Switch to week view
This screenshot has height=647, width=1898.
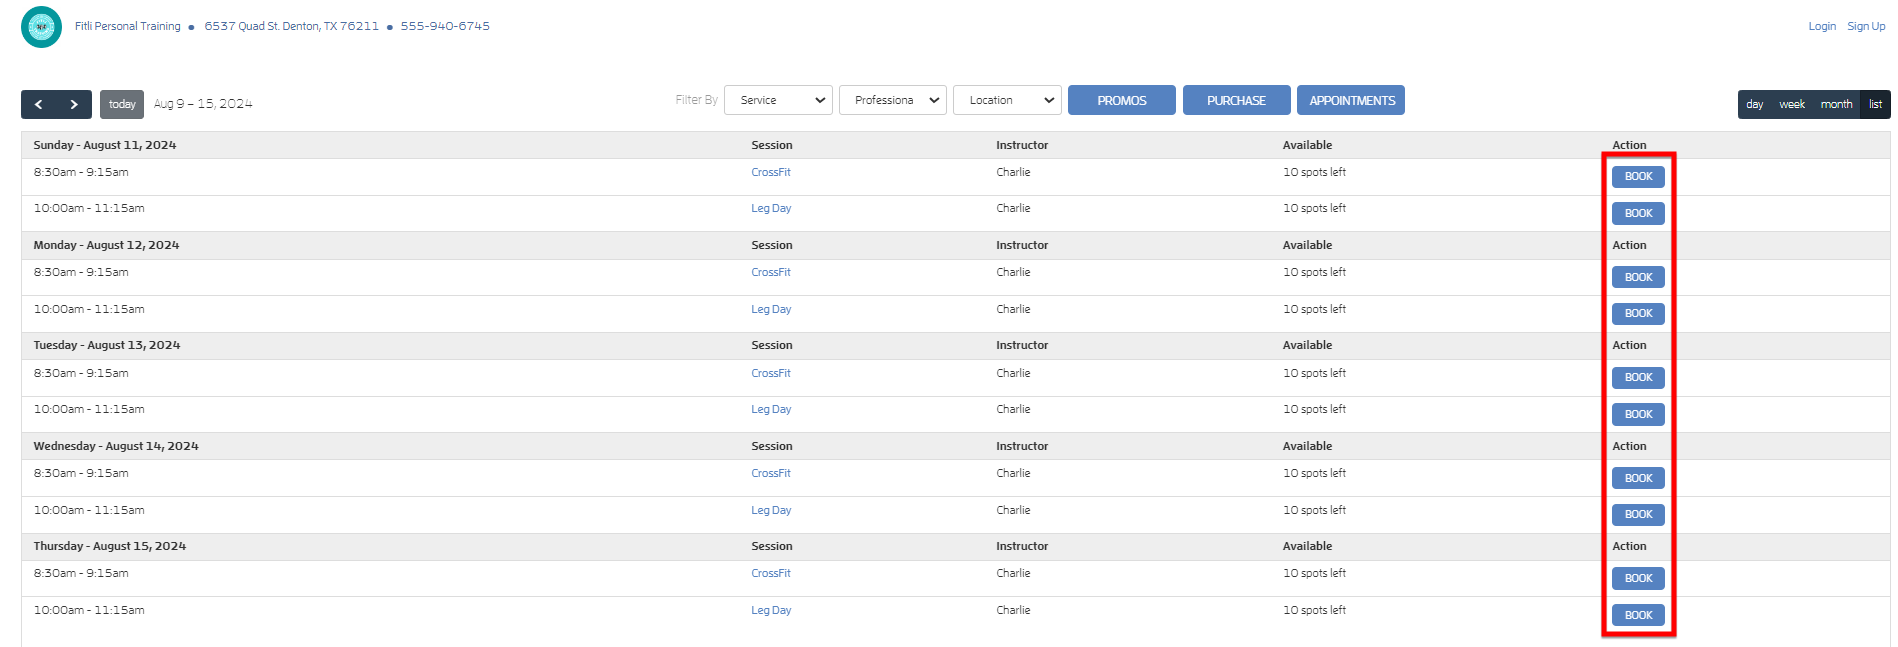point(1792,104)
